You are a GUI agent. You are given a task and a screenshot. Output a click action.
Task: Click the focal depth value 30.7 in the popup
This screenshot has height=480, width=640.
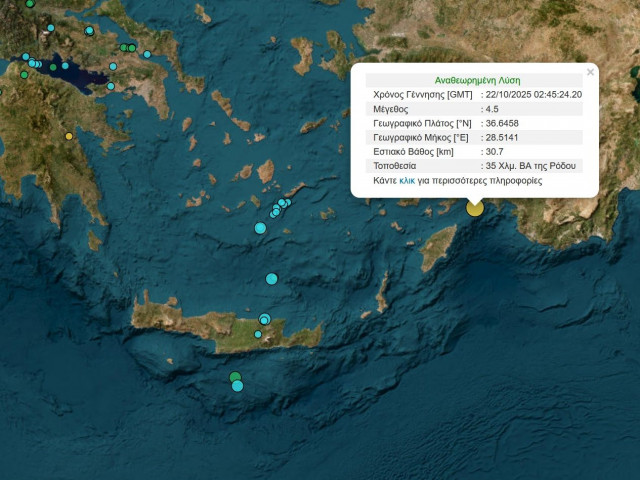click(496, 151)
